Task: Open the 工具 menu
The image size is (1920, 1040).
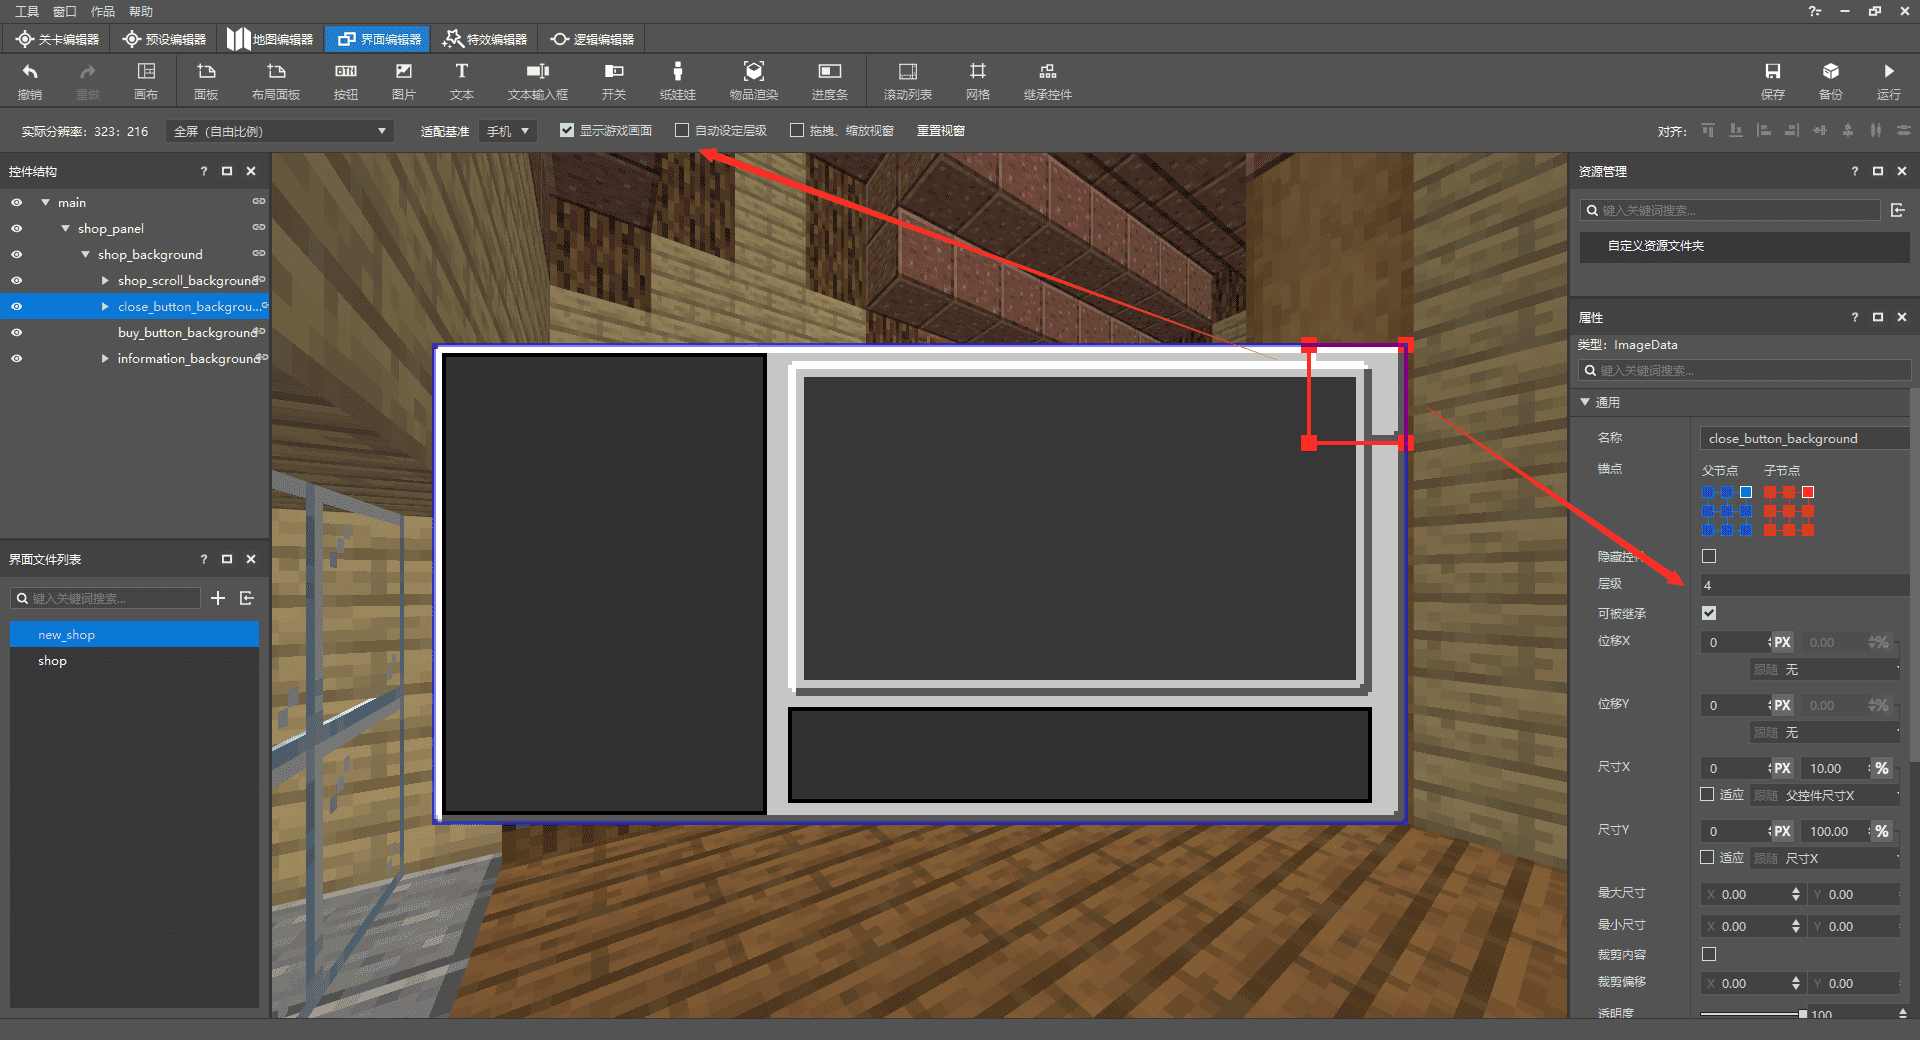Action: click(x=27, y=11)
